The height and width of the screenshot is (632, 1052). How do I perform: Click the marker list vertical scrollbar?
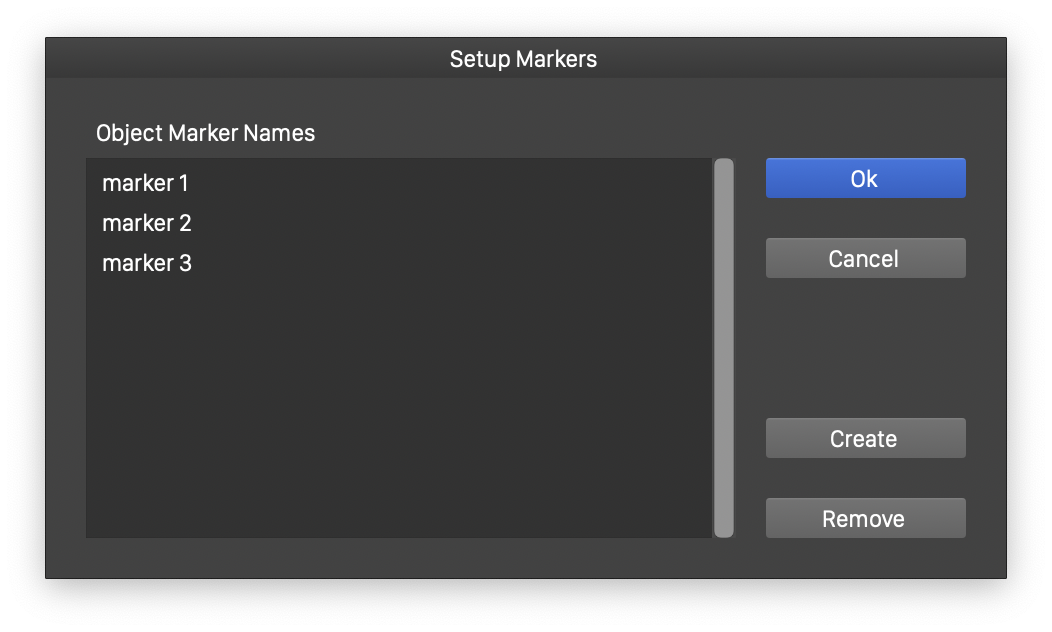[x=724, y=347]
